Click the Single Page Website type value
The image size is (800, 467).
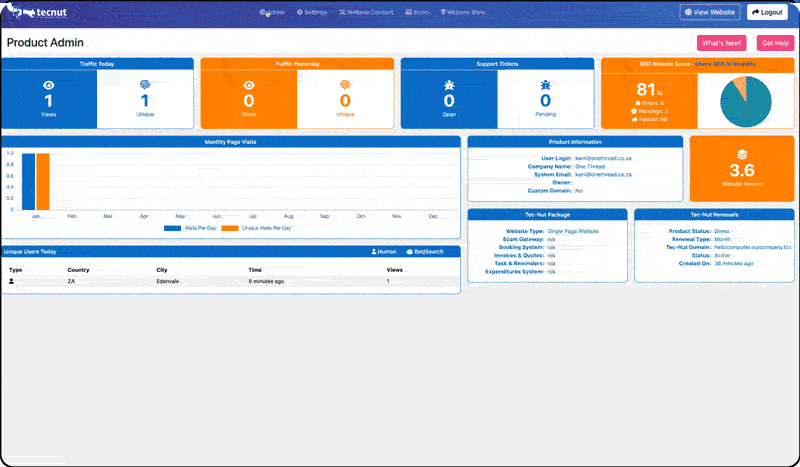pos(573,231)
